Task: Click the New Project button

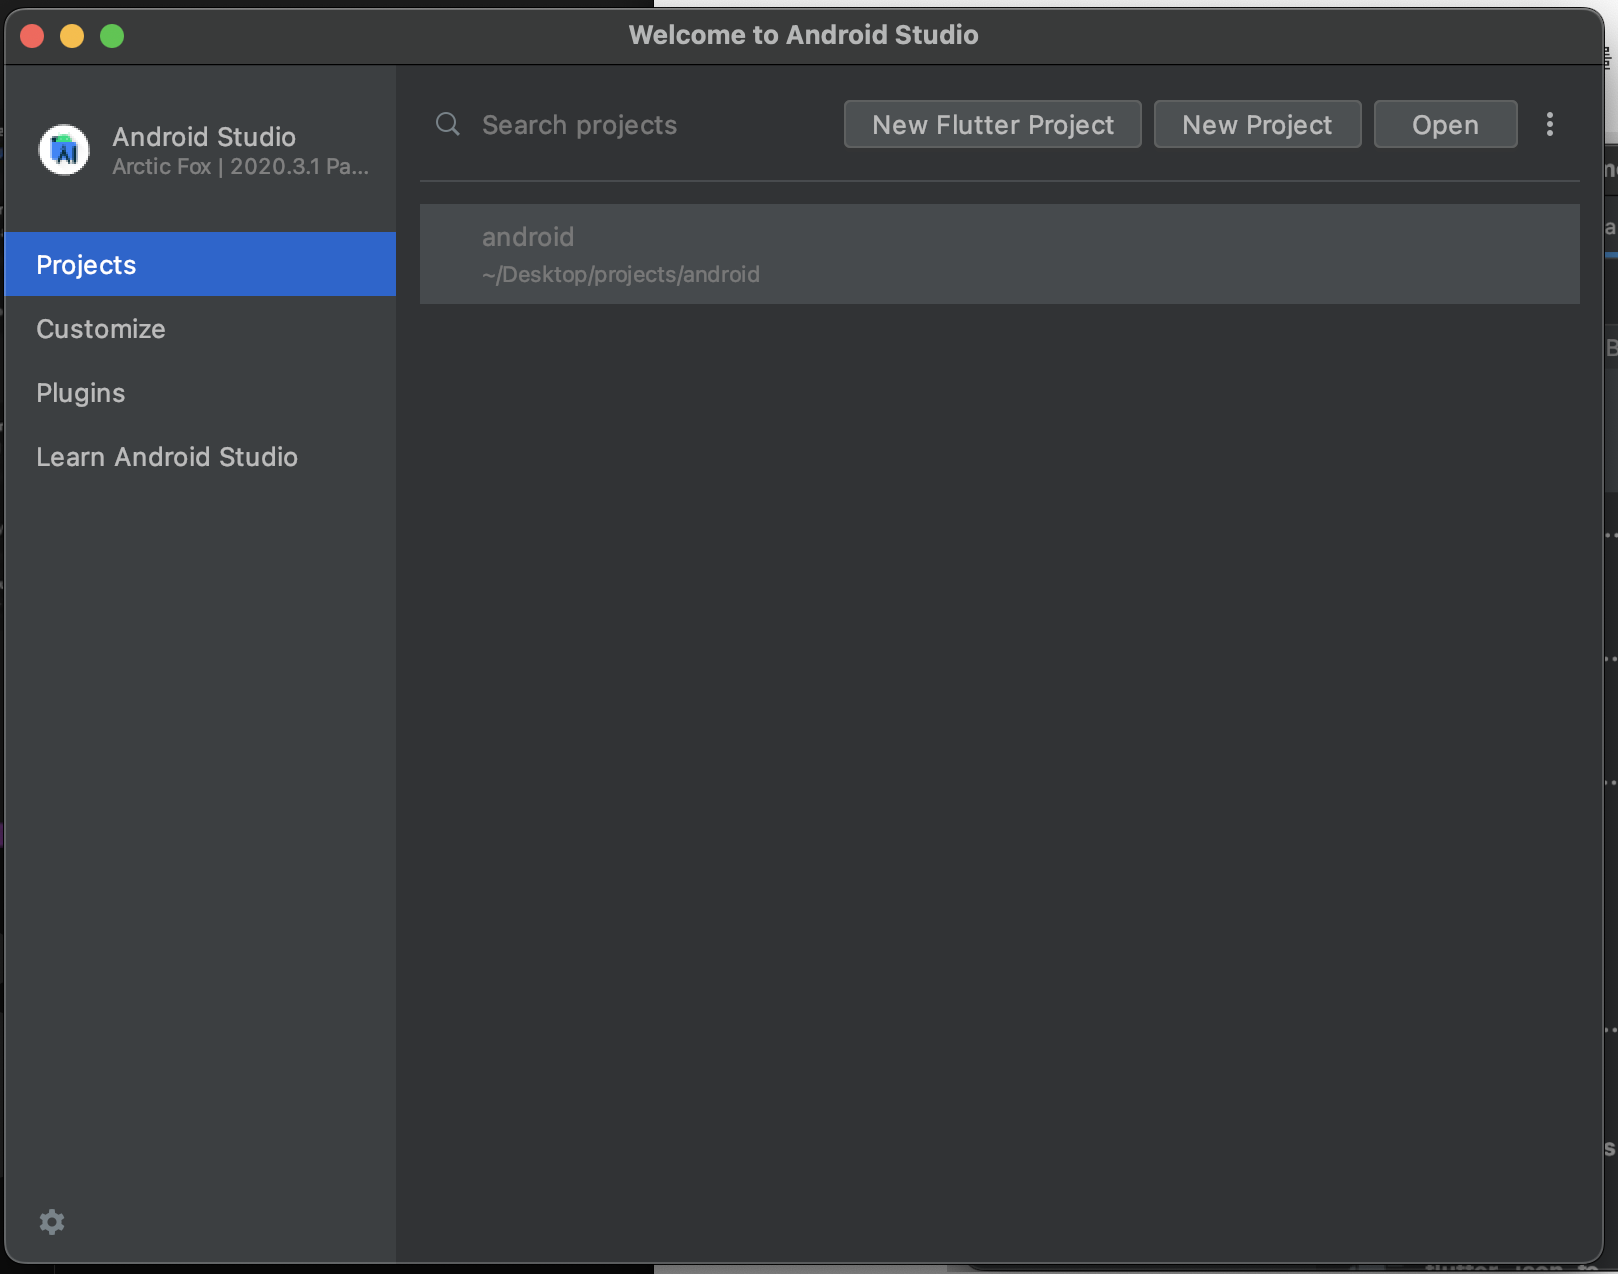Action: (1257, 124)
